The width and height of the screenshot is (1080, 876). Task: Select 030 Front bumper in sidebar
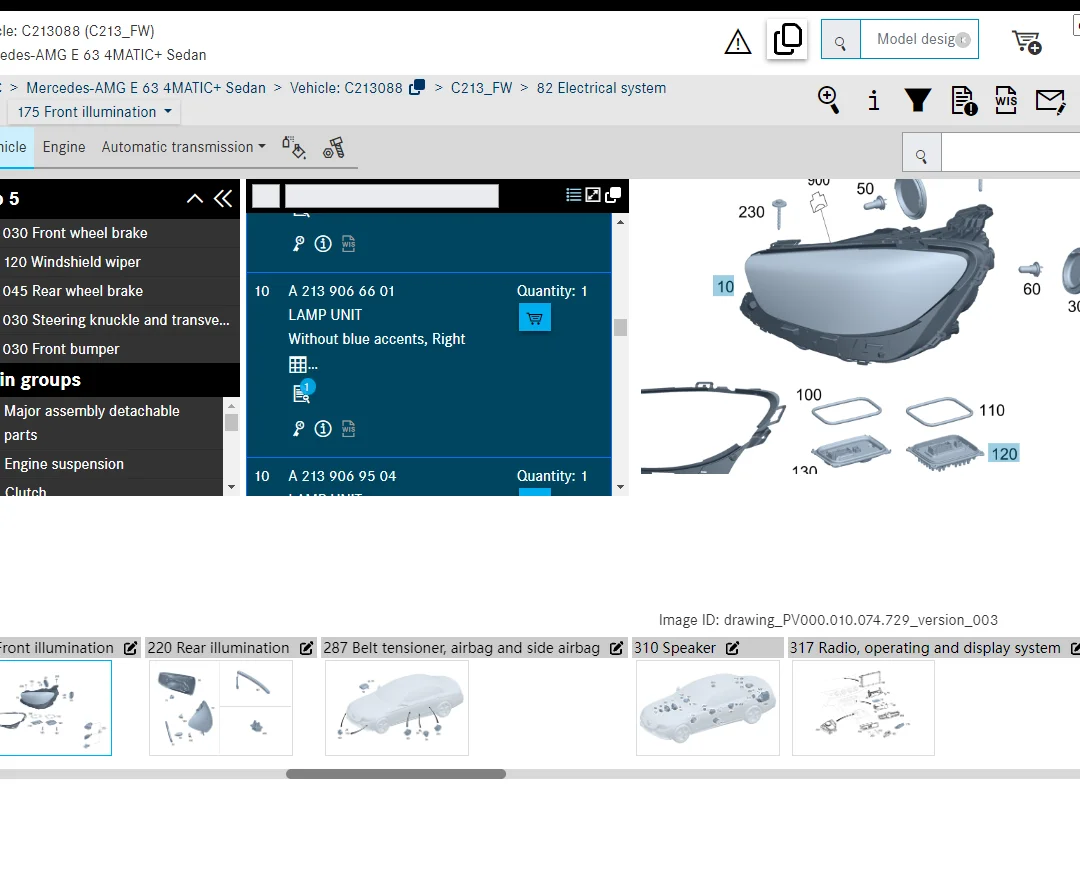click(x=118, y=349)
